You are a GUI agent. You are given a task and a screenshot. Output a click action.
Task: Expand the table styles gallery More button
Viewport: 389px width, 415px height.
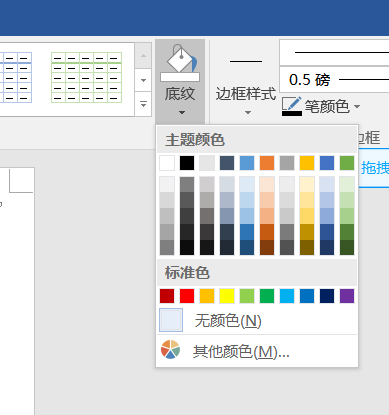pos(143,104)
